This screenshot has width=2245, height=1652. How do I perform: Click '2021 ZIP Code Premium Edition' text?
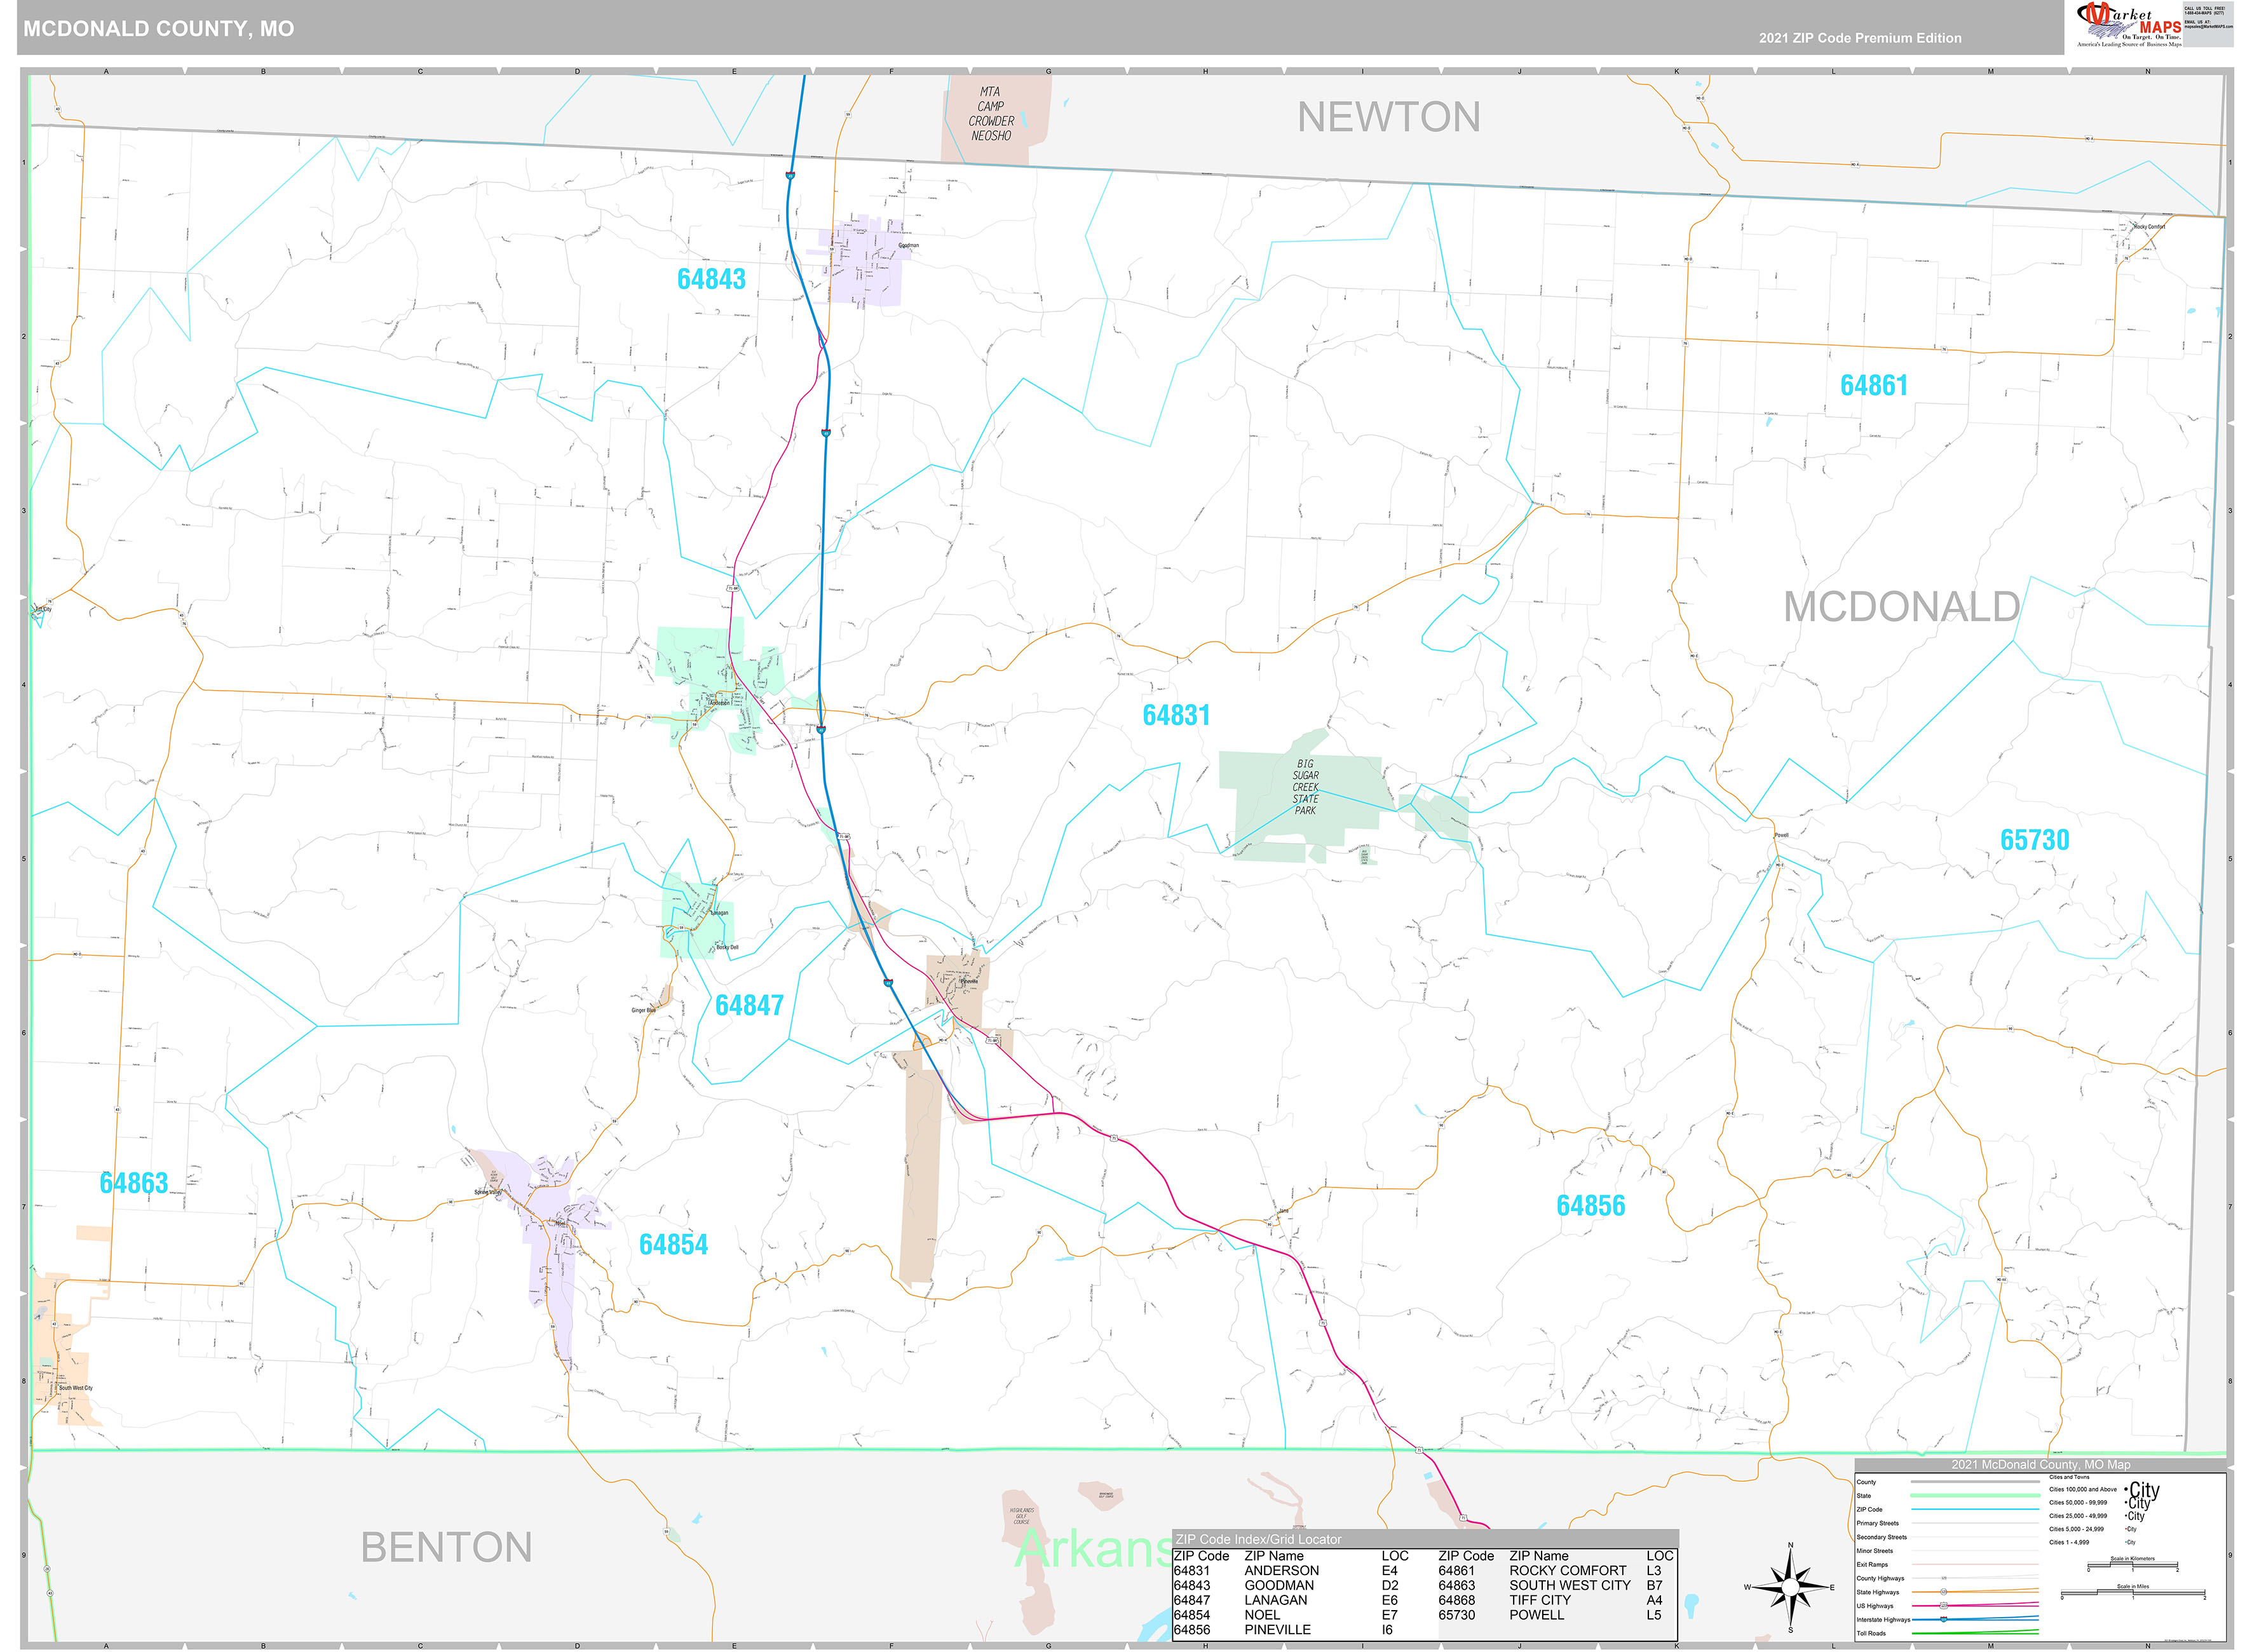point(1860,38)
